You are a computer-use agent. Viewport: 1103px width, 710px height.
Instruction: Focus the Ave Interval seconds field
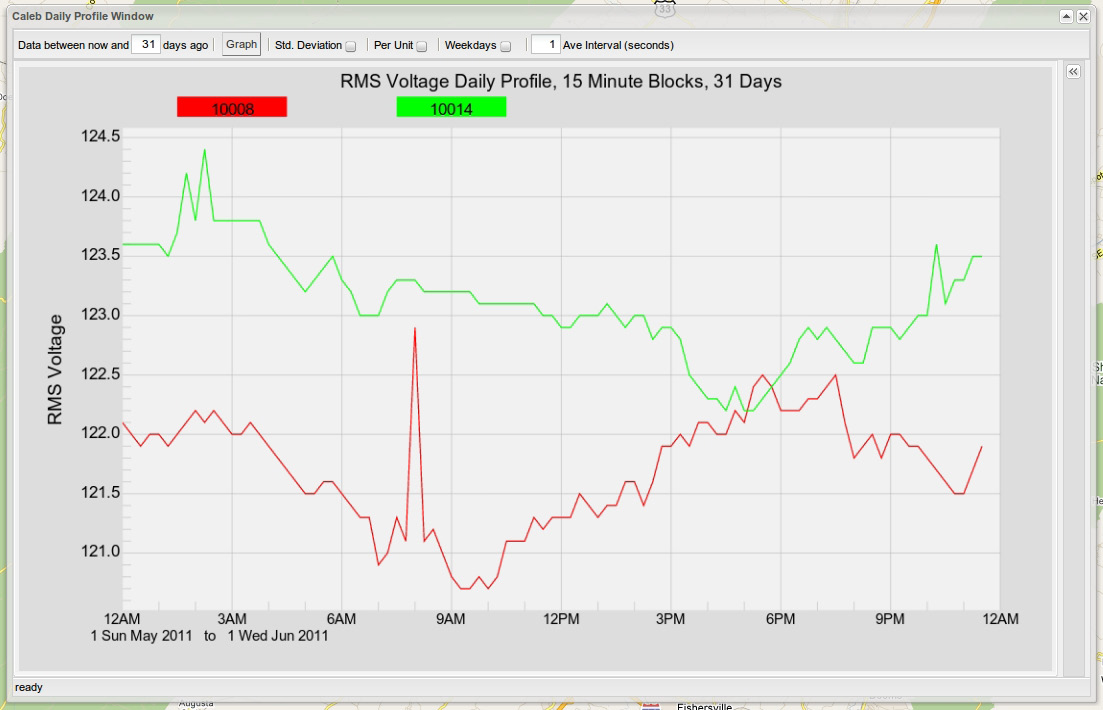pos(545,45)
